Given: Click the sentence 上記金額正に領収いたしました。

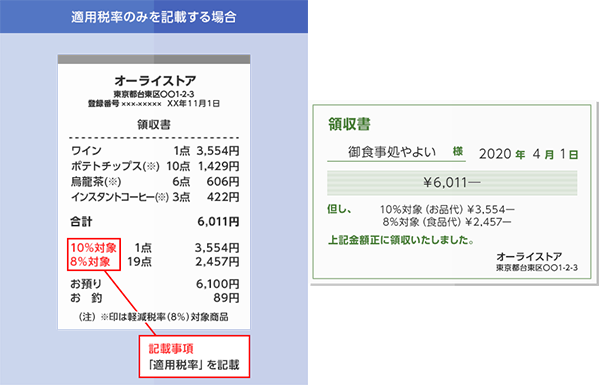Looking at the screenshot, I should pyautogui.click(x=401, y=240).
